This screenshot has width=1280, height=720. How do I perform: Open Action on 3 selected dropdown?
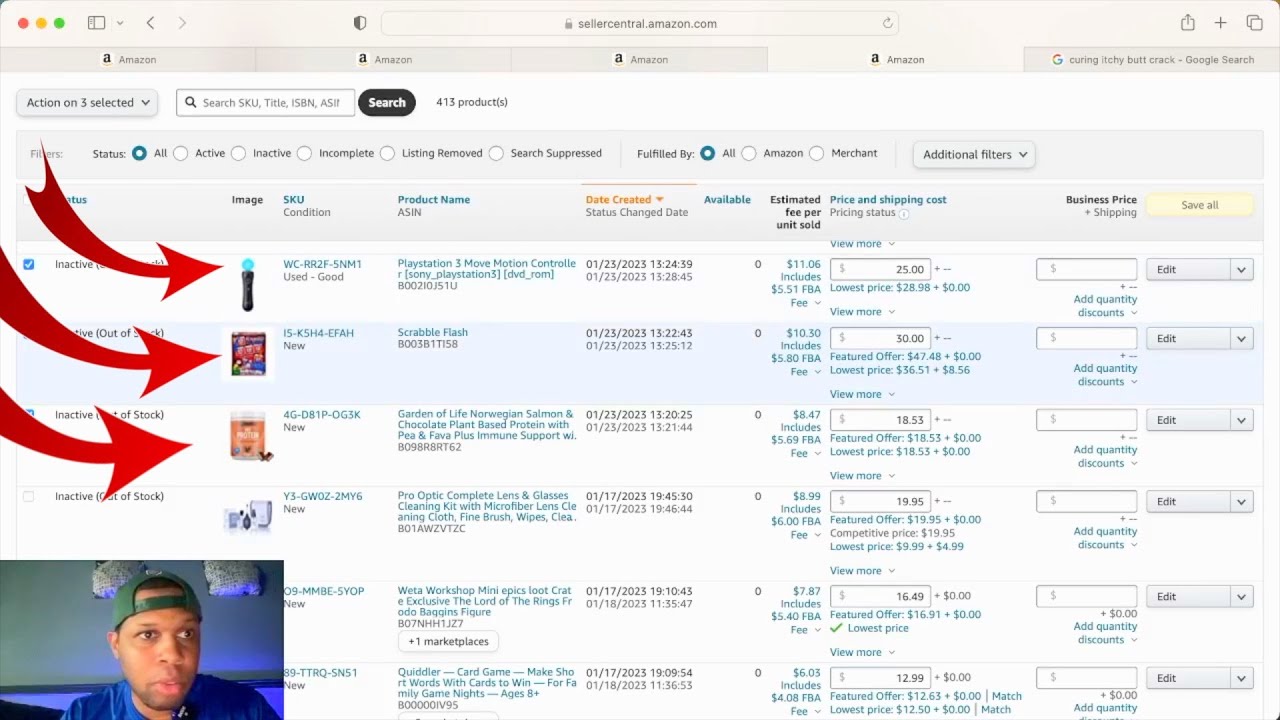(88, 102)
